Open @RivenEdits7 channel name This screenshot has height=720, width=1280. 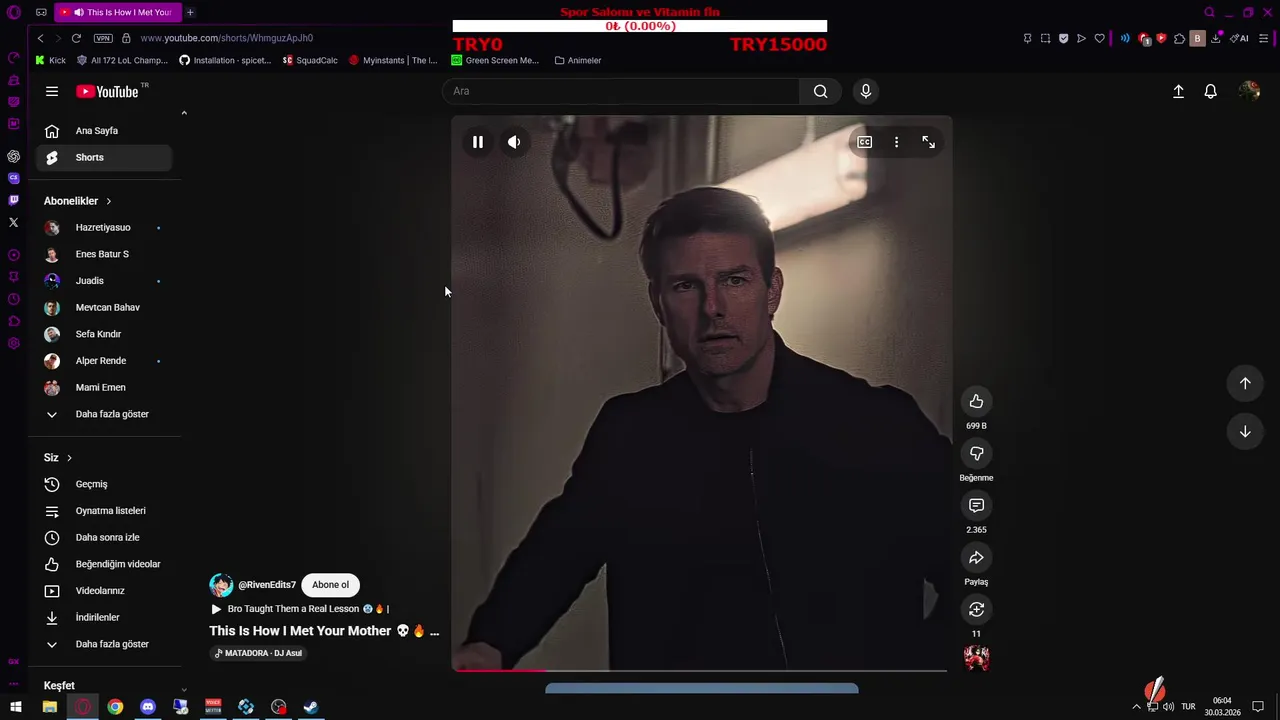(267, 585)
